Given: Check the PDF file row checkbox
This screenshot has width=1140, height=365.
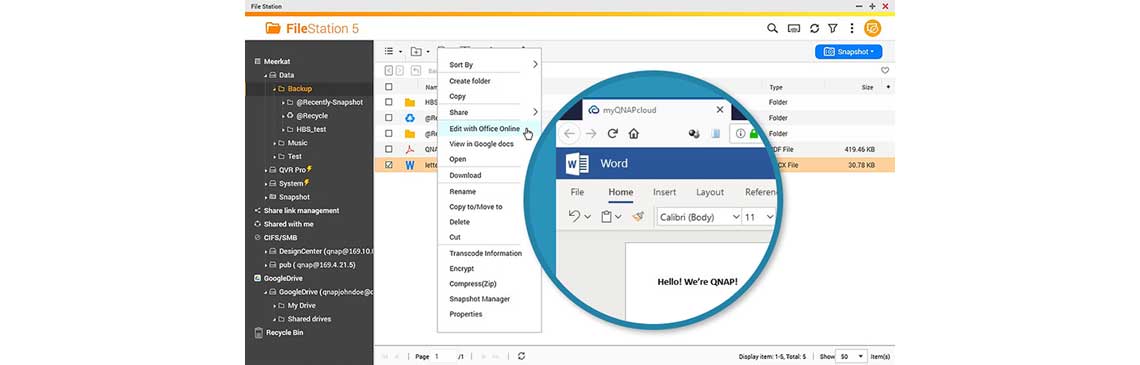Looking at the screenshot, I should click(x=389, y=149).
